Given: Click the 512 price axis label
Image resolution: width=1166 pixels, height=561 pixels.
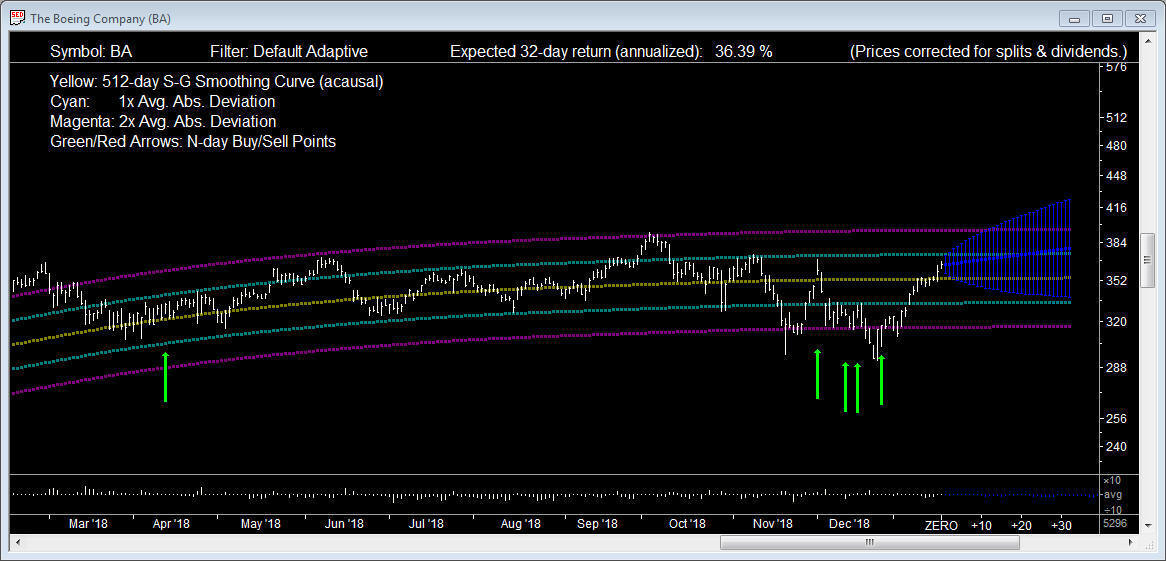Looking at the screenshot, I should click(1117, 118).
